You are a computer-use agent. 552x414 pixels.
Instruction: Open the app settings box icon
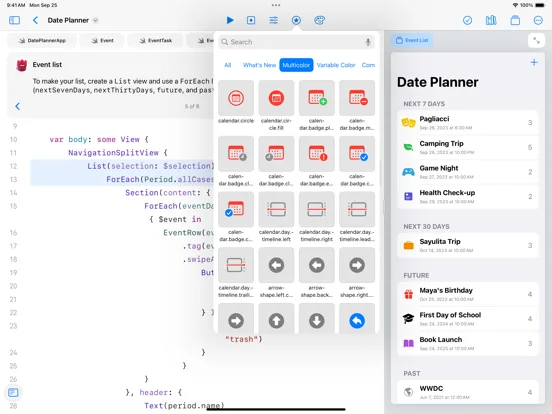pyautogui.click(x=515, y=20)
